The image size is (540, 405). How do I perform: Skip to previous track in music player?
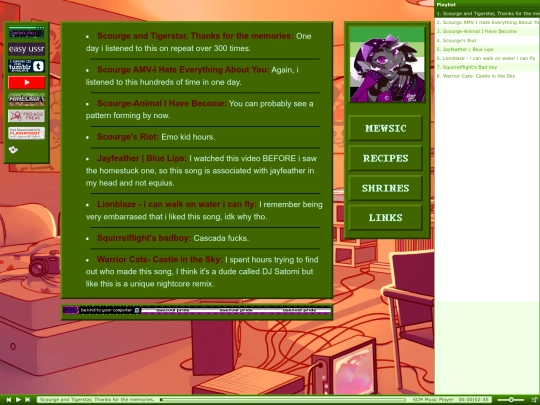[9, 399]
